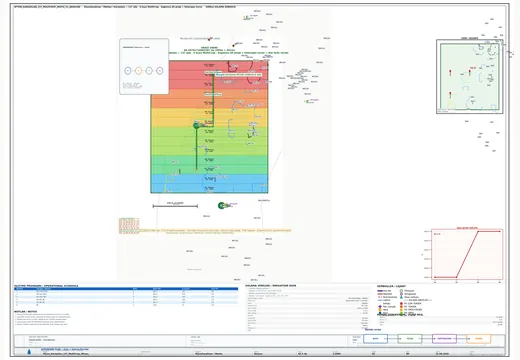Click the hatched pattern block left of yellow strip
The height and width of the screenshot is (360, 520).
129,225
